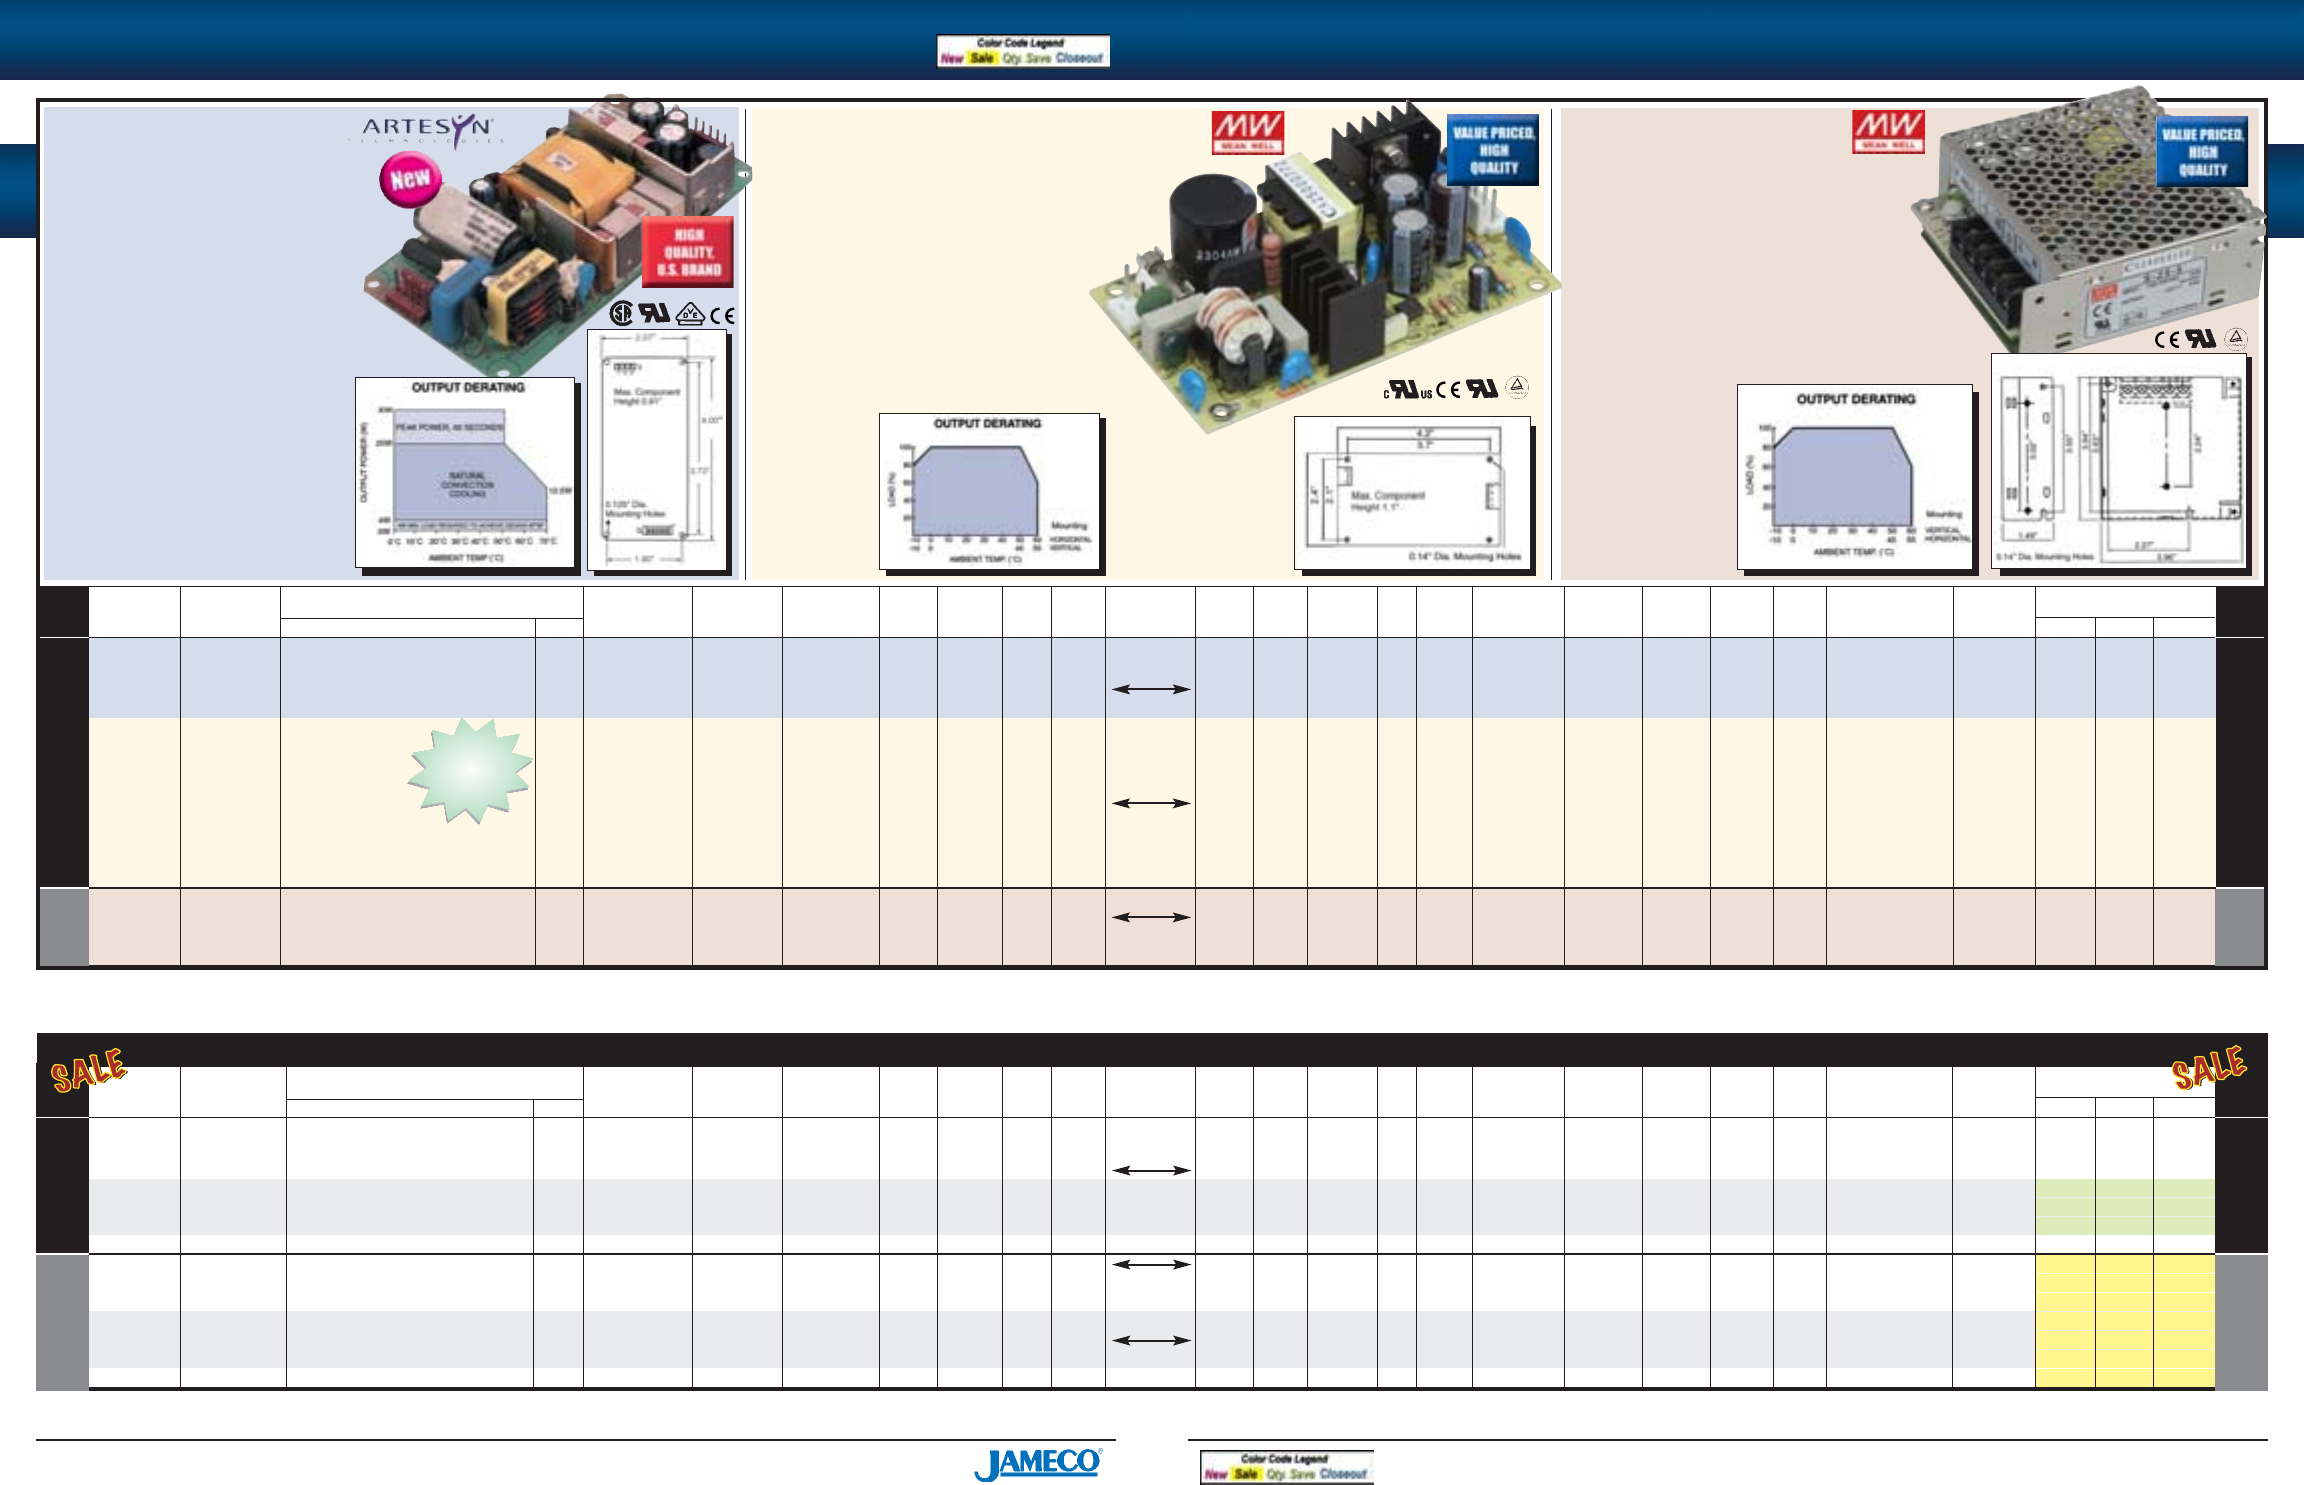Click the SALE graphic at right of lower table

coord(2209,1066)
